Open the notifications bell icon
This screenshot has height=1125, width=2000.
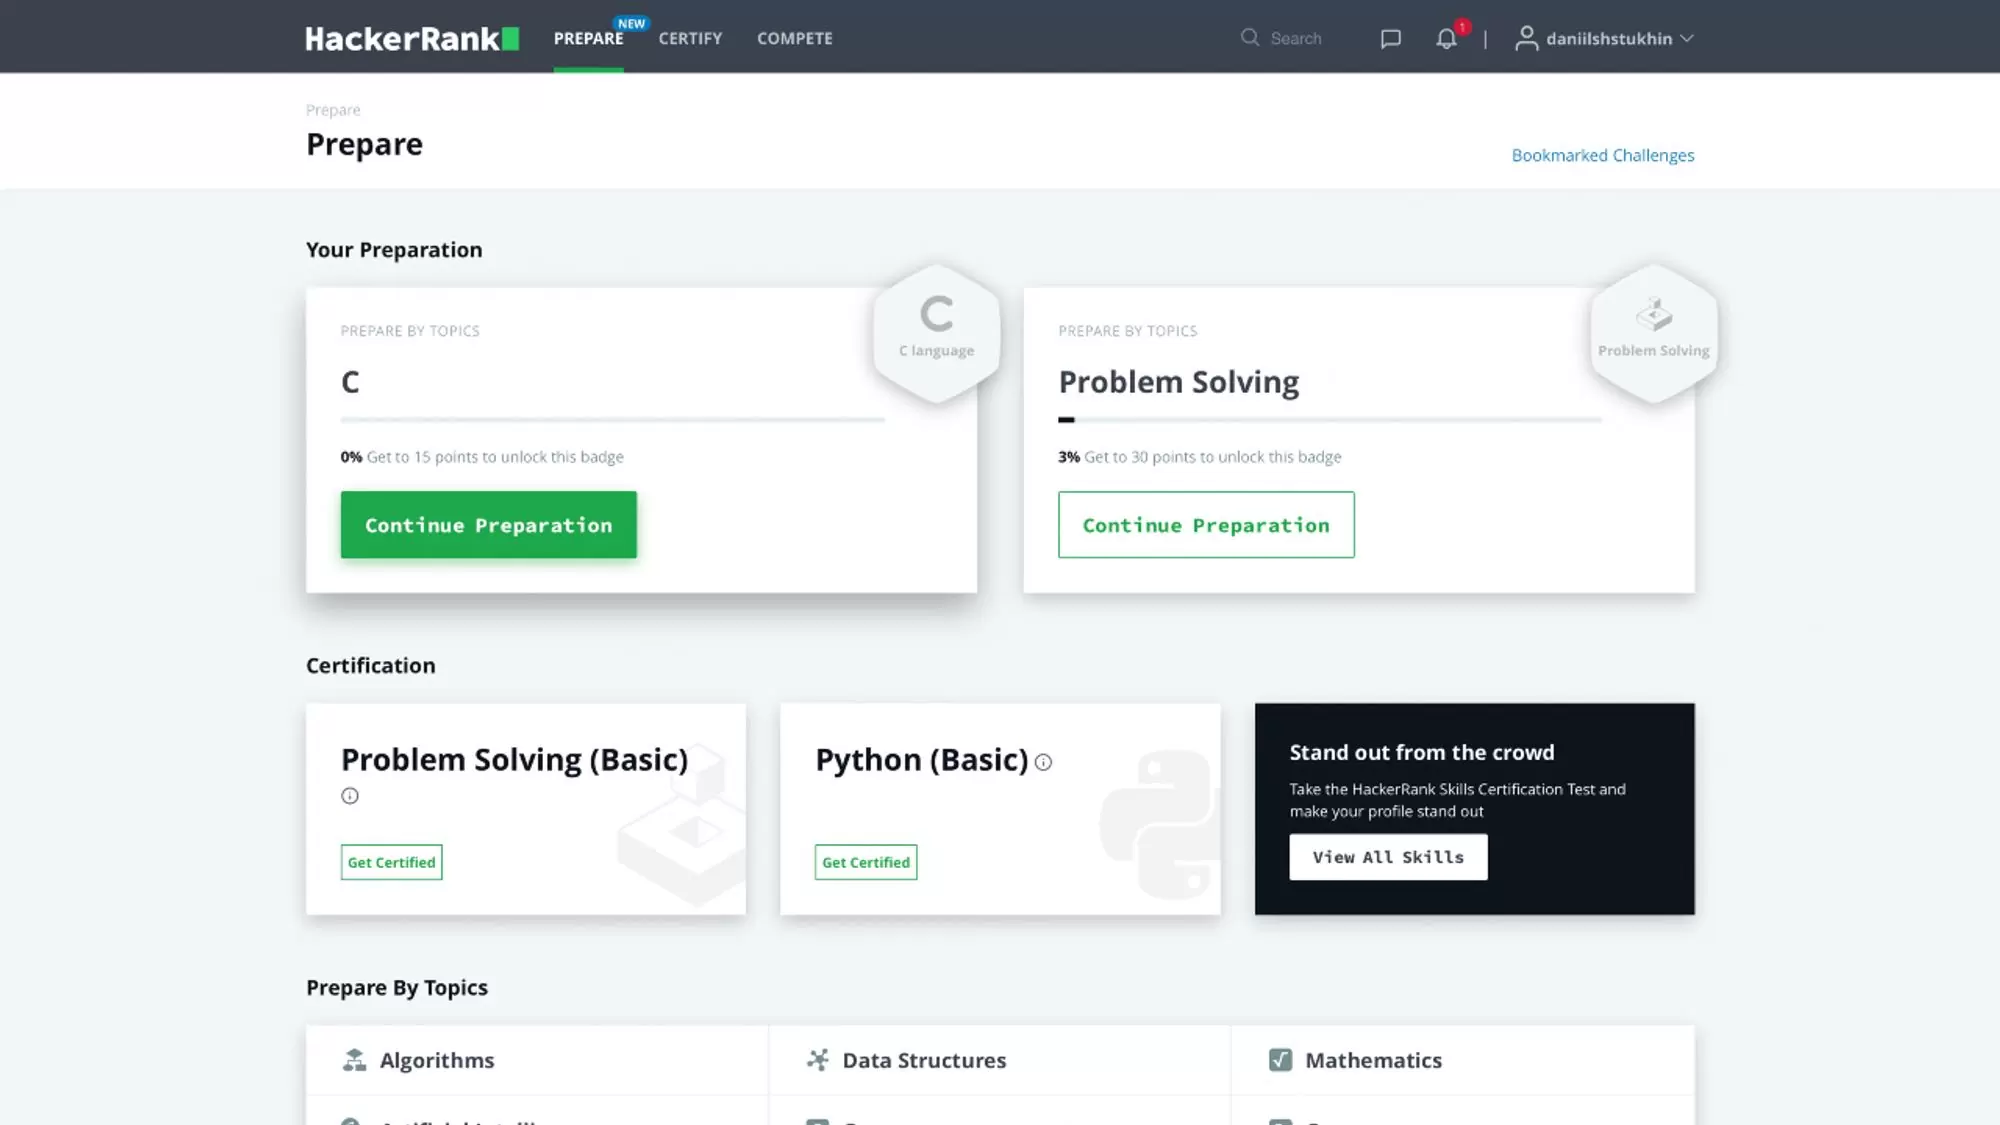pos(1446,39)
